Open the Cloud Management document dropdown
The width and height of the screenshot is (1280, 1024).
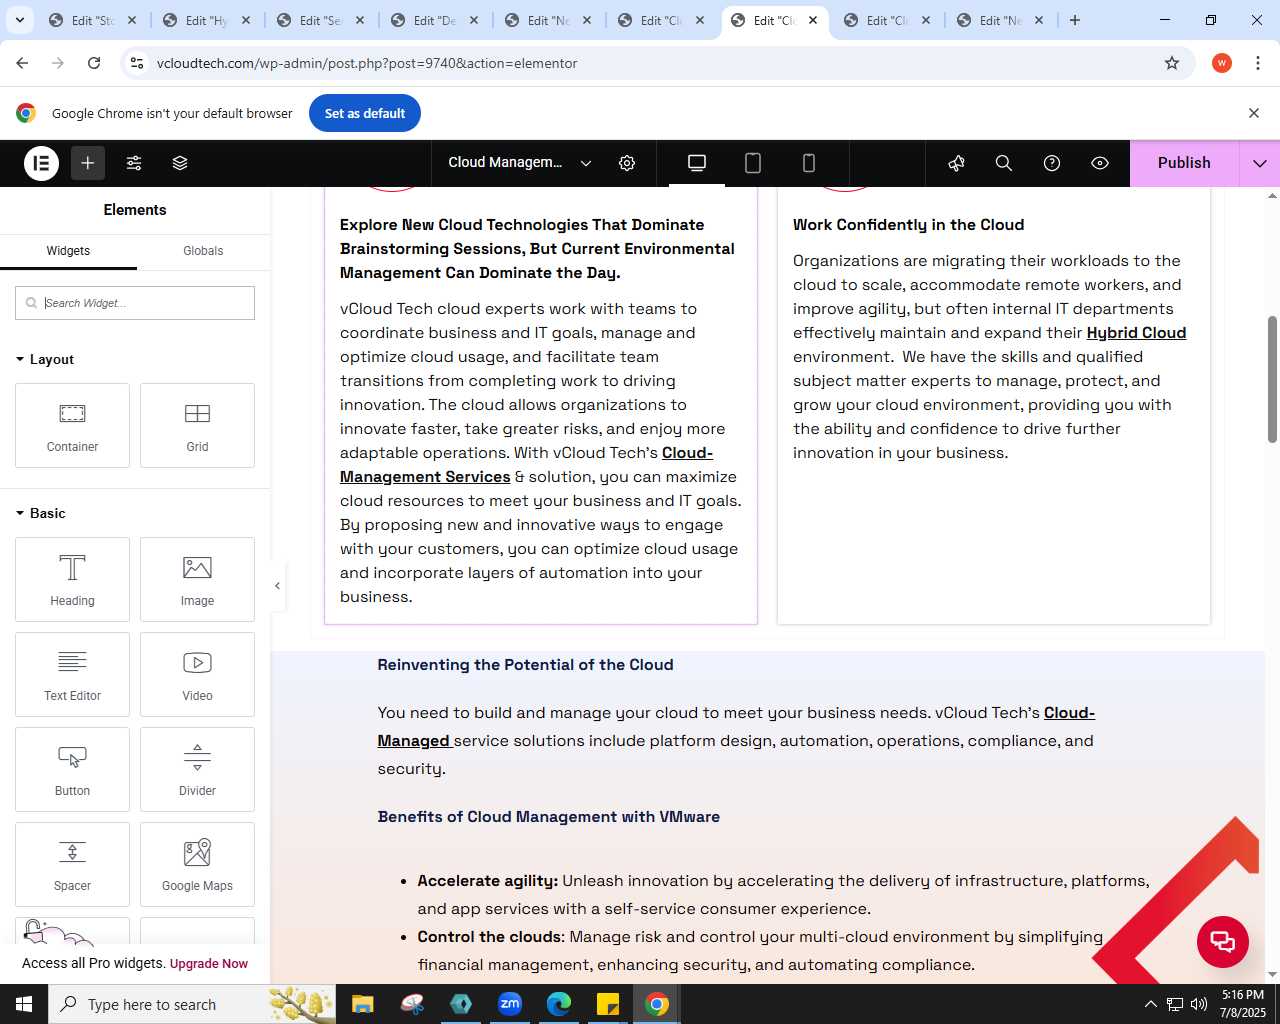(x=520, y=163)
